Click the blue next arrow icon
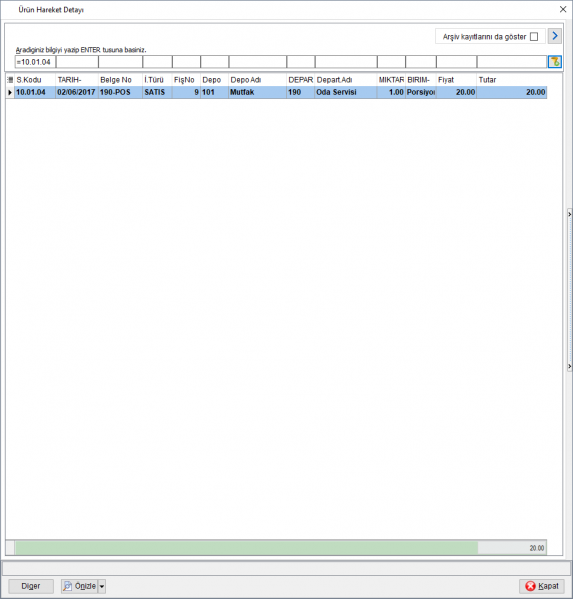Image resolution: width=573 pixels, height=599 pixels. click(x=555, y=36)
